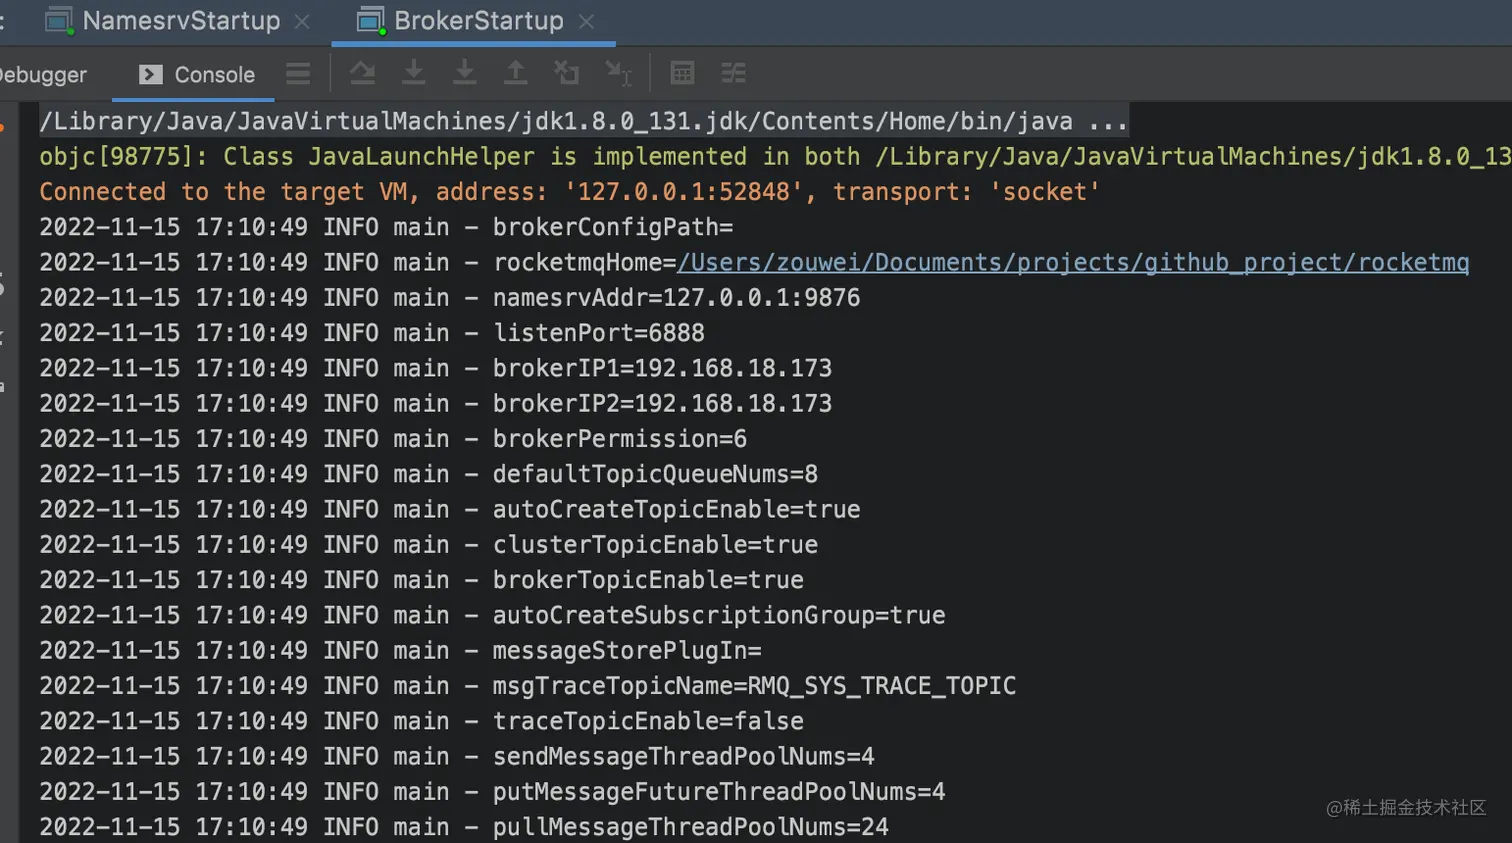The width and height of the screenshot is (1512, 843).
Task: Switch to the NamesrvStartup tab
Action: click(180, 21)
